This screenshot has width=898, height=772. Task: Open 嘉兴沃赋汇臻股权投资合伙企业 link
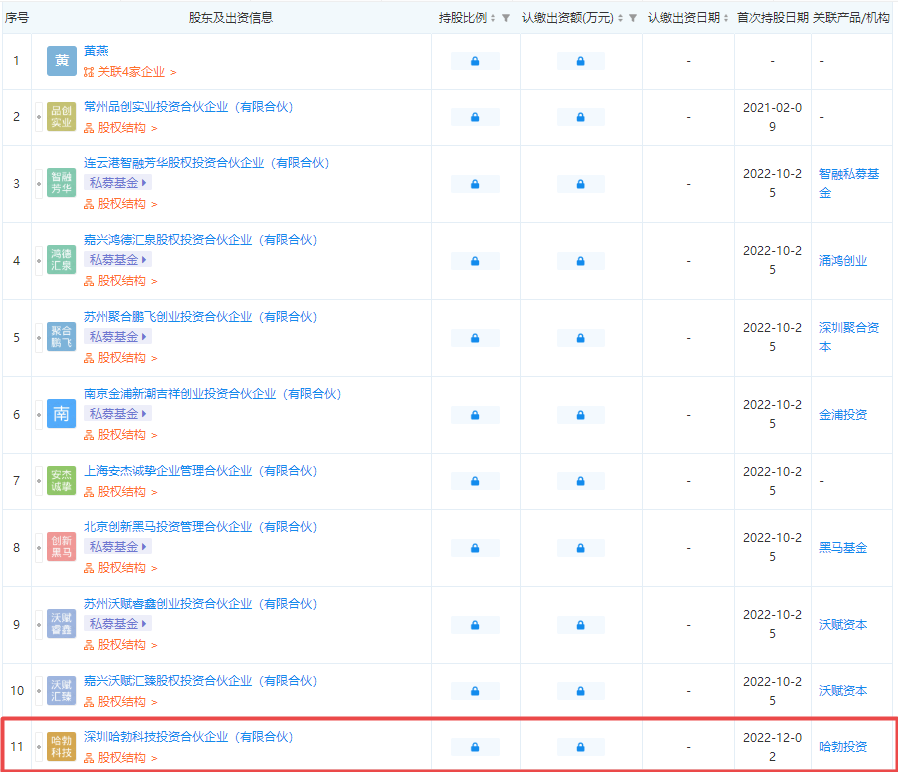(x=200, y=681)
